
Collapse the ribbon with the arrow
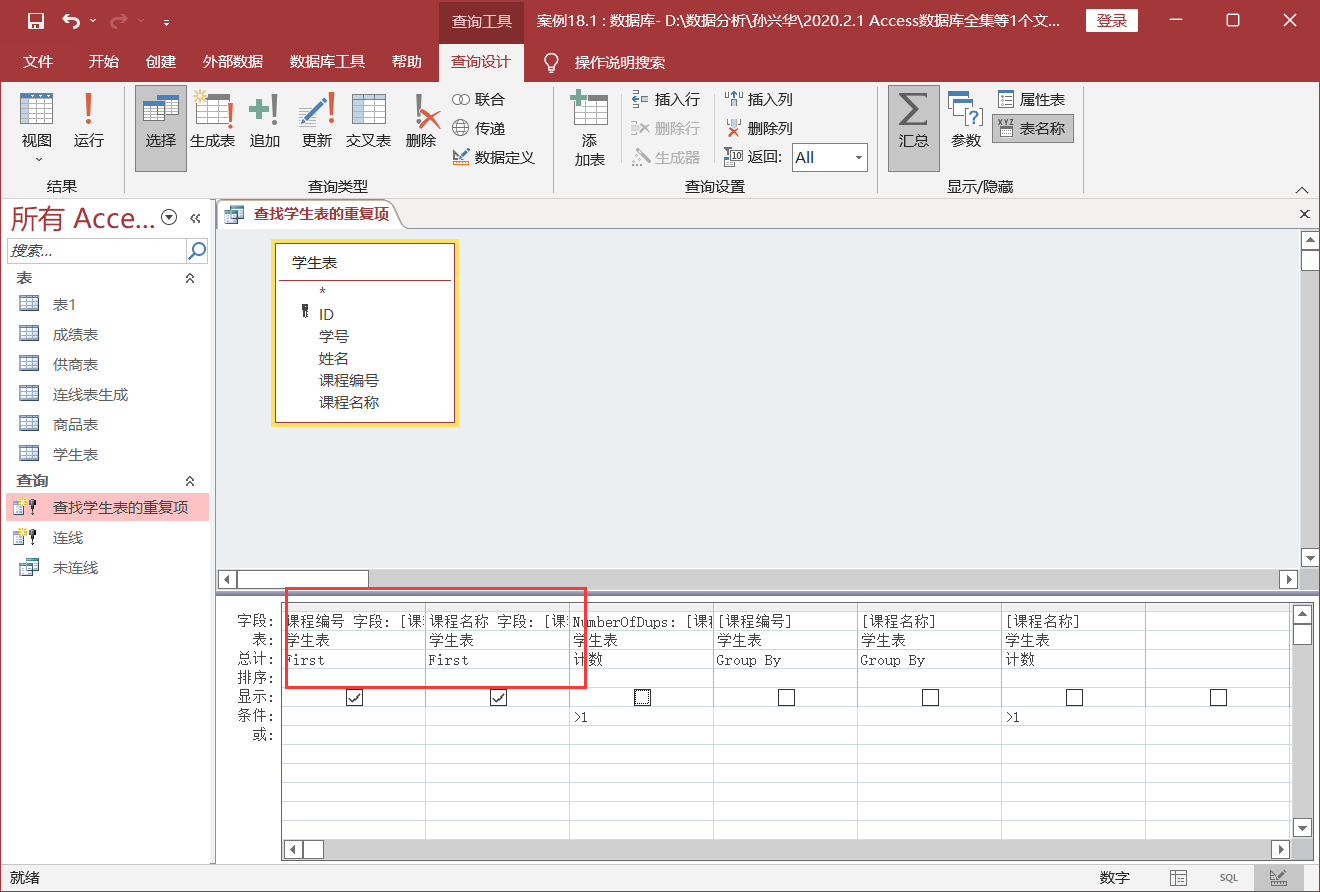pos(1301,189)
